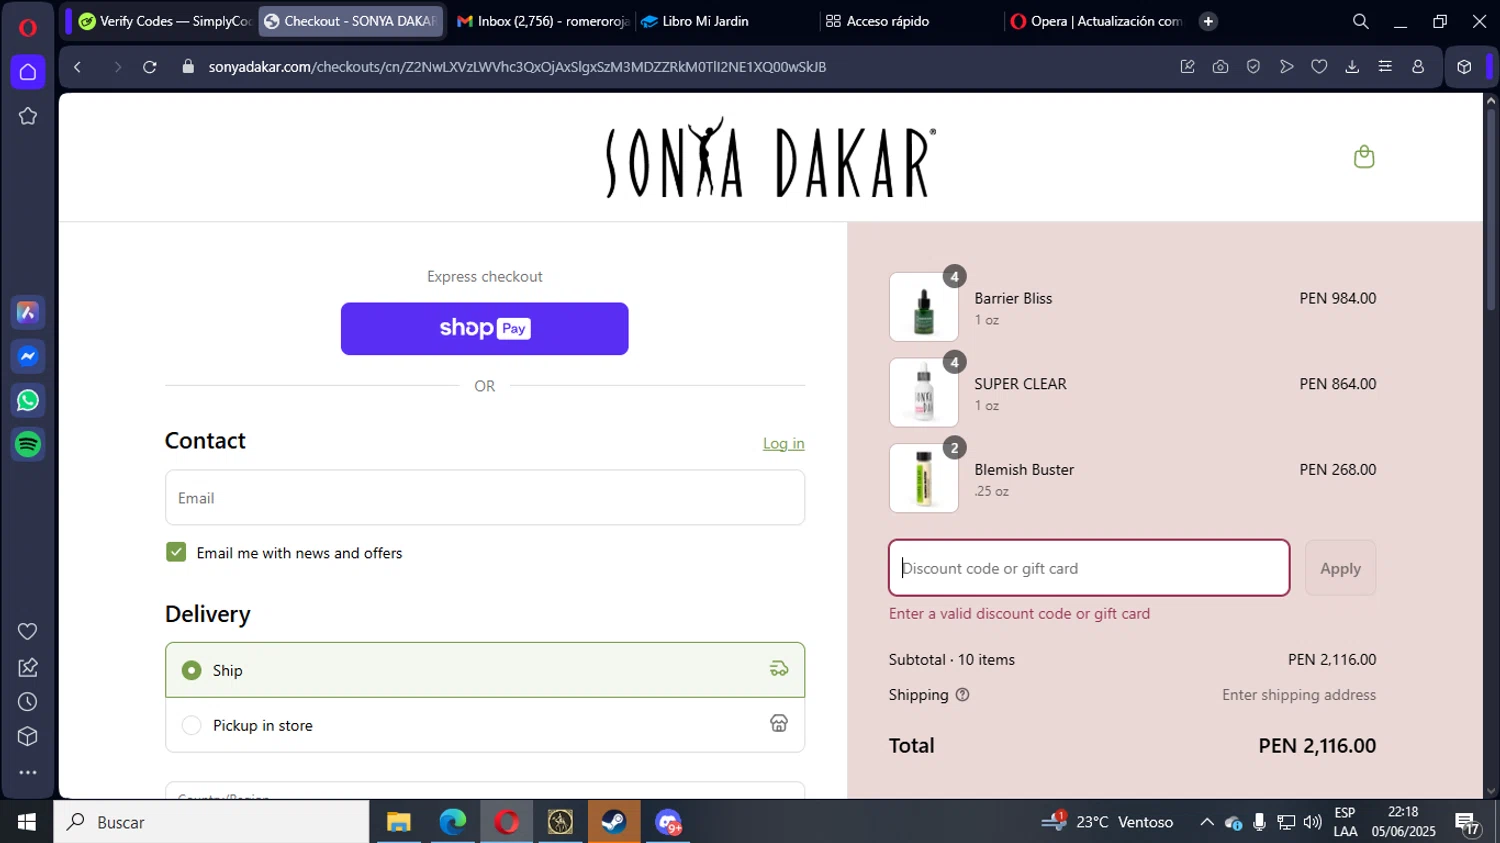Open bookmarks star in Opera sidebar
The image size is (1500, 843).
[x=28, y=117]
